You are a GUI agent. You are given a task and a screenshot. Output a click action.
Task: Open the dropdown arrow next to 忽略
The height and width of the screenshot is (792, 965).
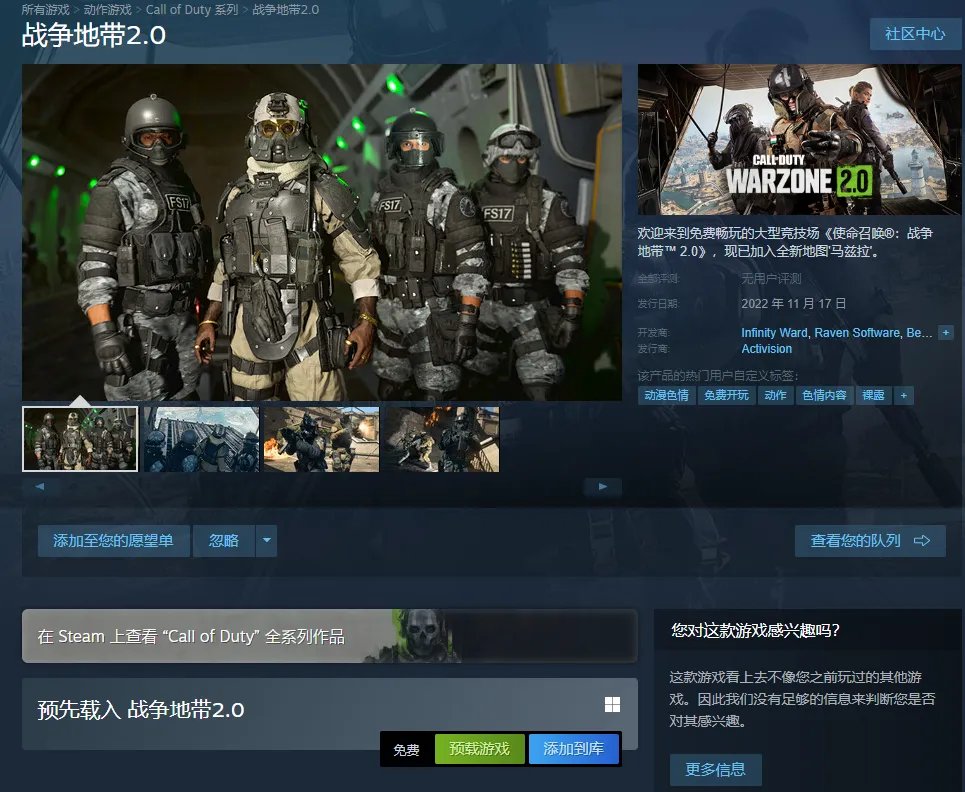266,540
